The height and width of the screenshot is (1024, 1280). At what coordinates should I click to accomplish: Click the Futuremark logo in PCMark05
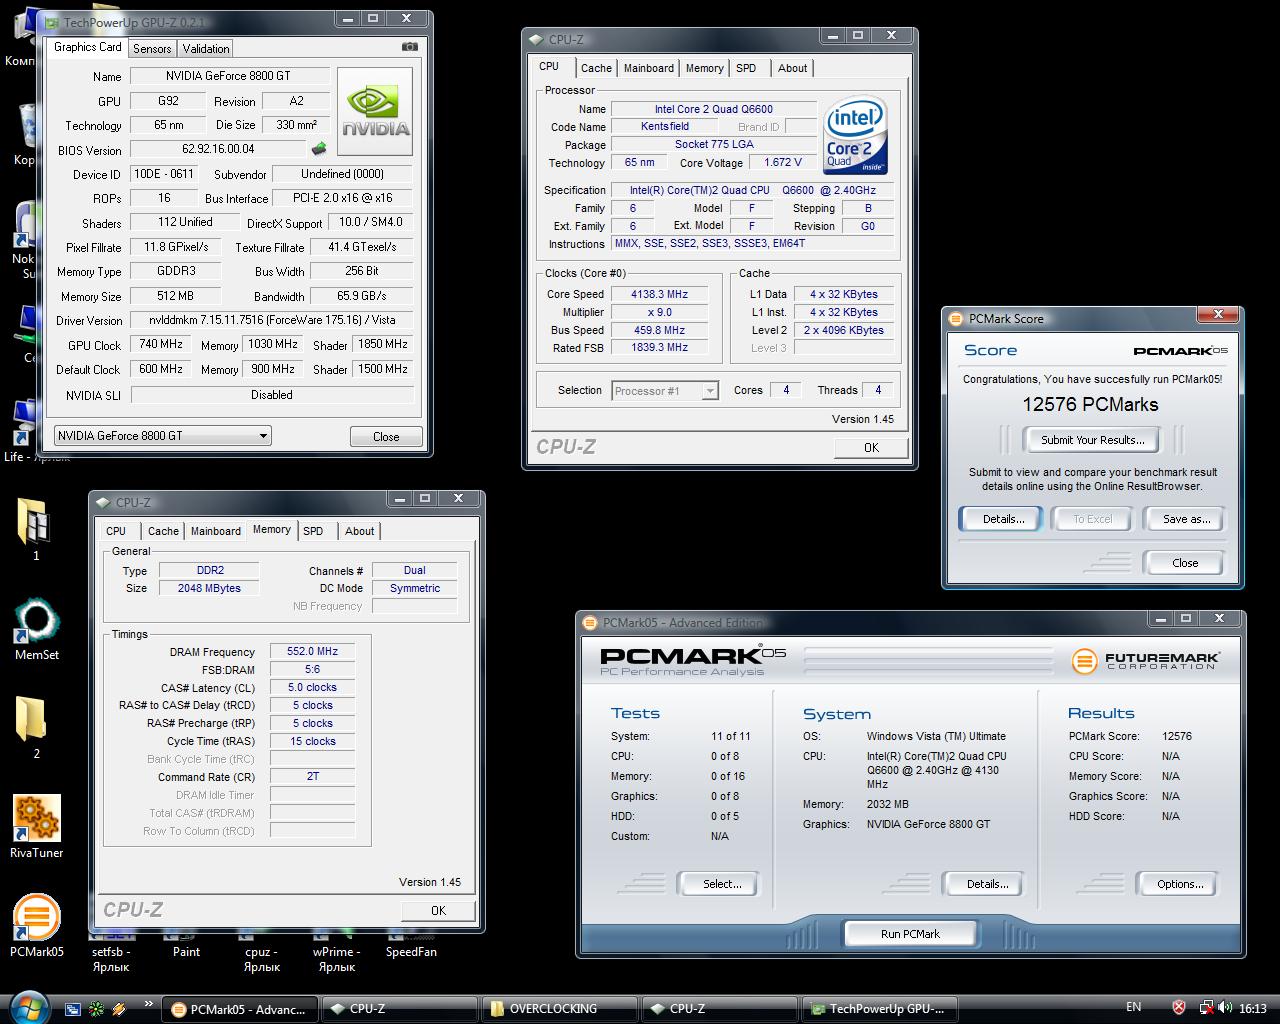tap(1146, 660)
